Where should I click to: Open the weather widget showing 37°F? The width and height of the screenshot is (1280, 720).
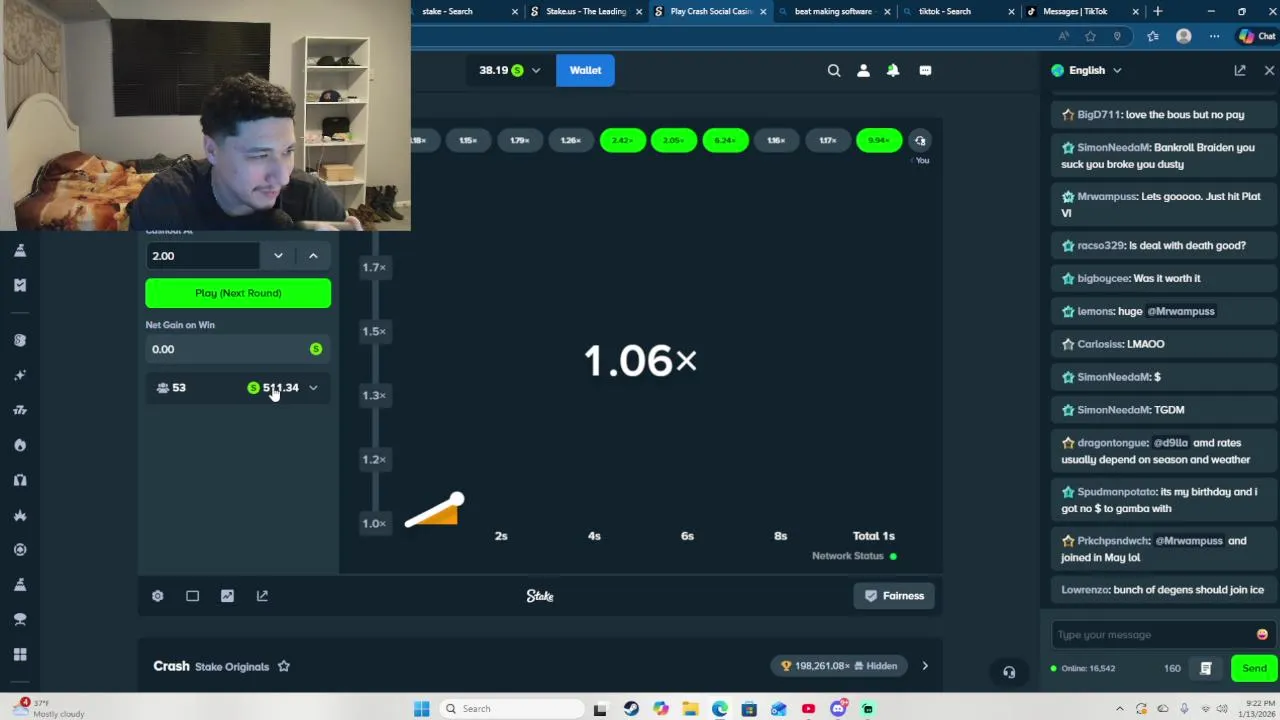[x=50, y=708]
